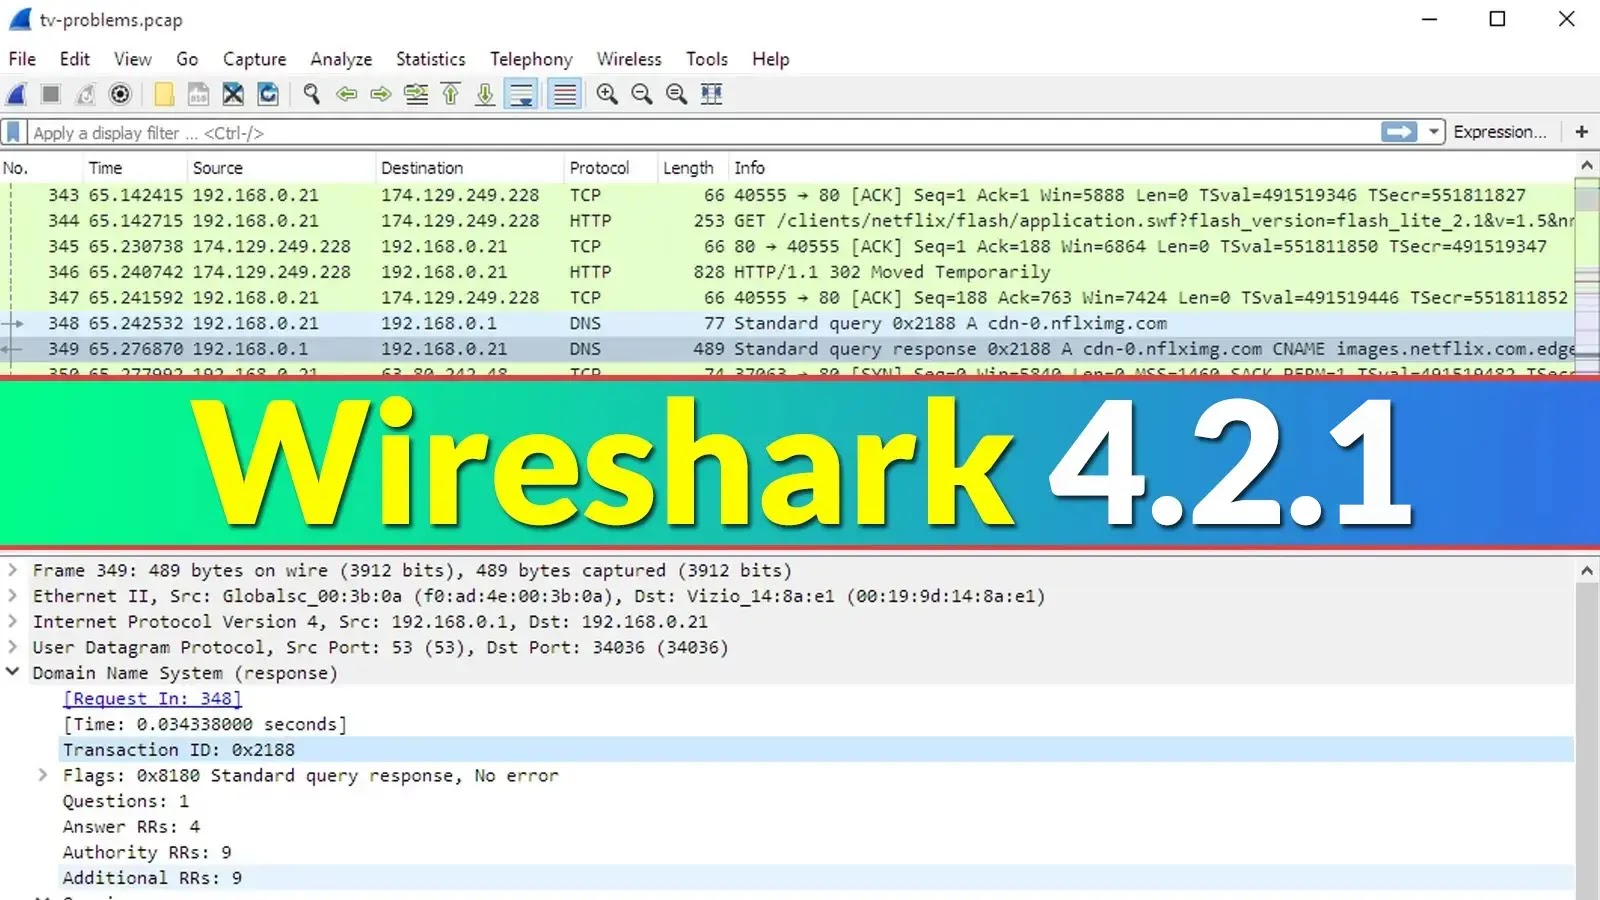The height and width of the screenshot is (900, 1600).
Task: Select the Transaction ID: 0x2188 field
Action: tap(815, 749)
